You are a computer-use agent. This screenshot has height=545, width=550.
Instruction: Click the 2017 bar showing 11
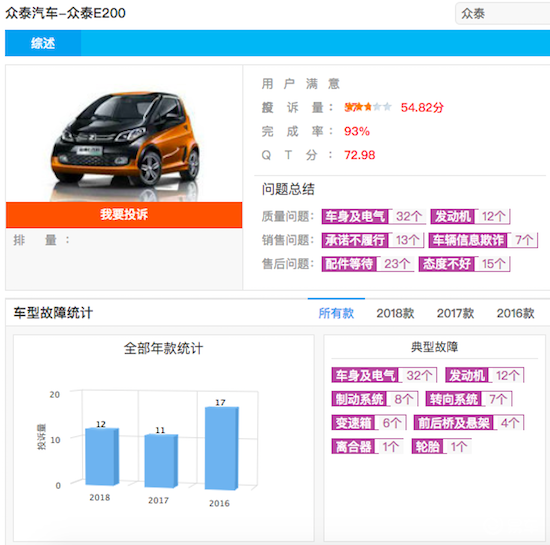coord(161,460)
